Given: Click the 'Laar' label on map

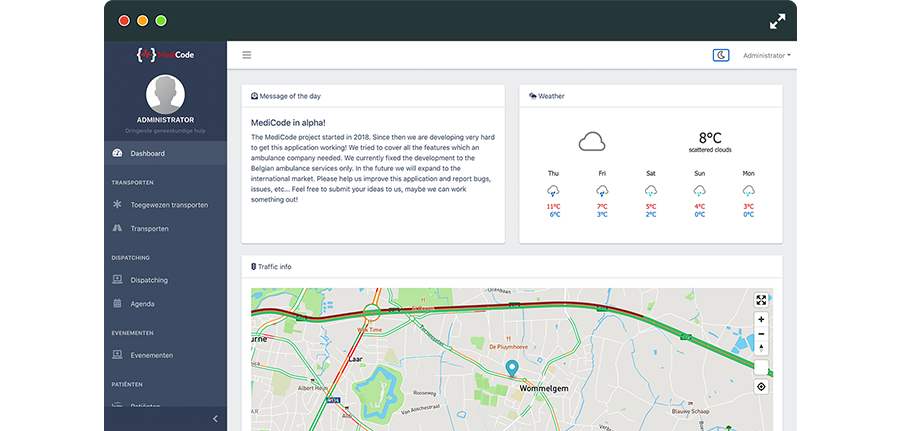Looking at the screenshot, I should click(x=356, y=359).
